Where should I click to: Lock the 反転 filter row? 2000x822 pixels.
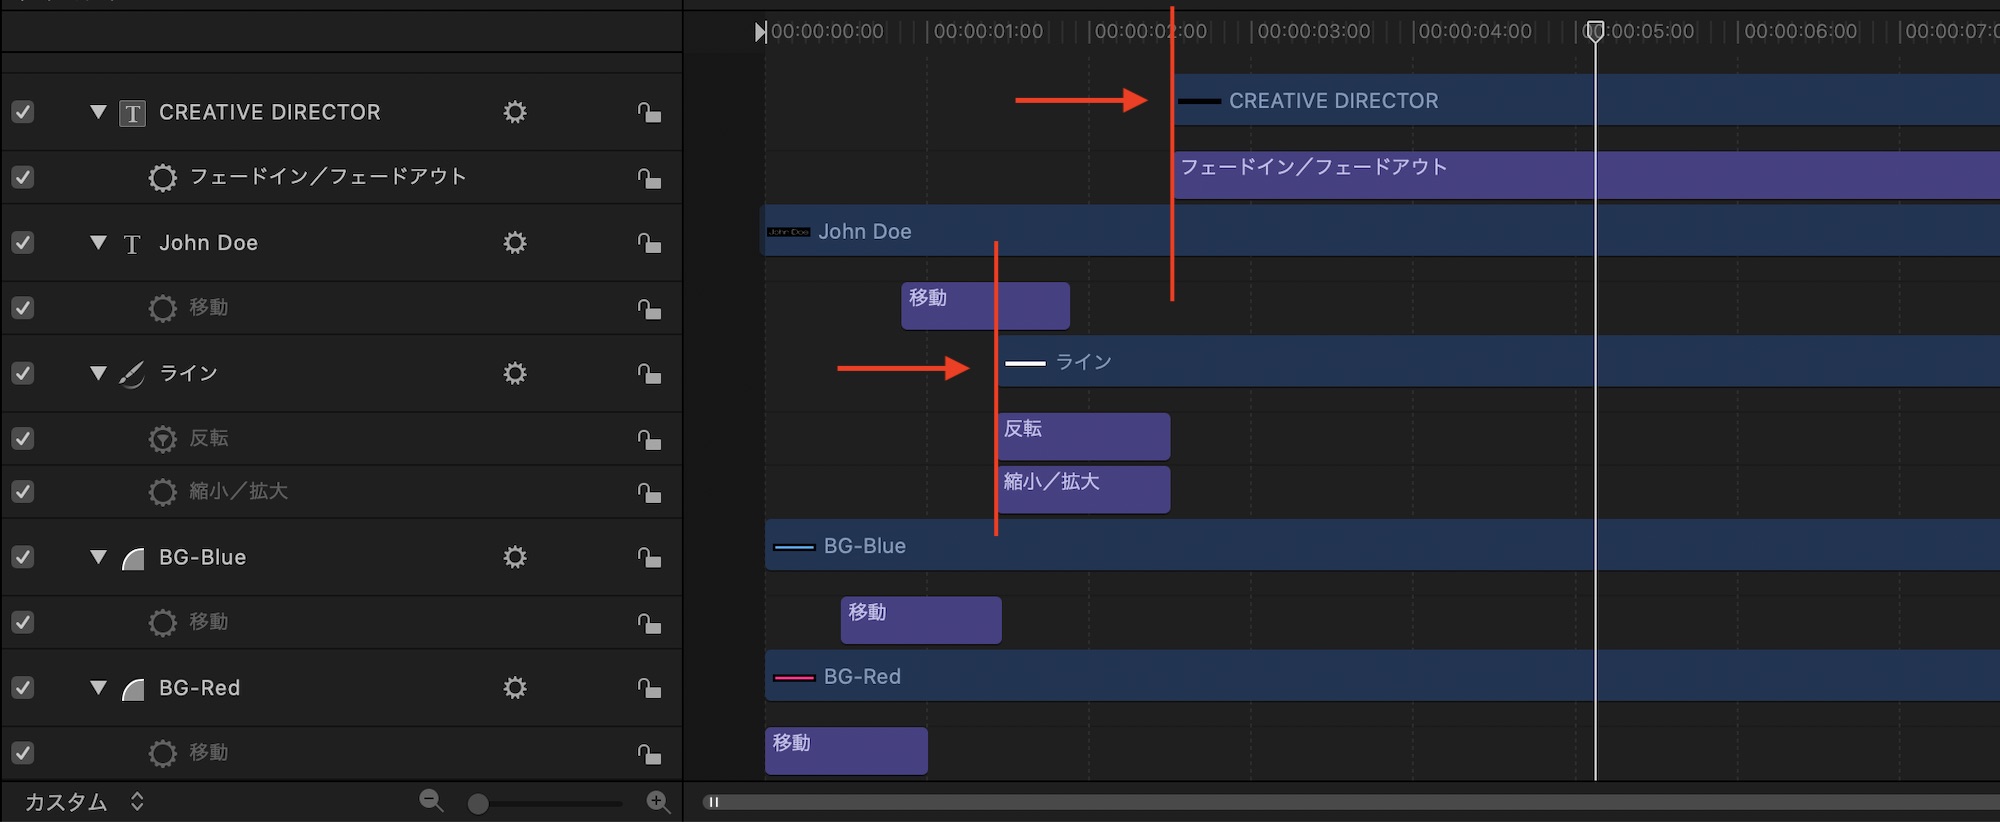pos(650,440)
